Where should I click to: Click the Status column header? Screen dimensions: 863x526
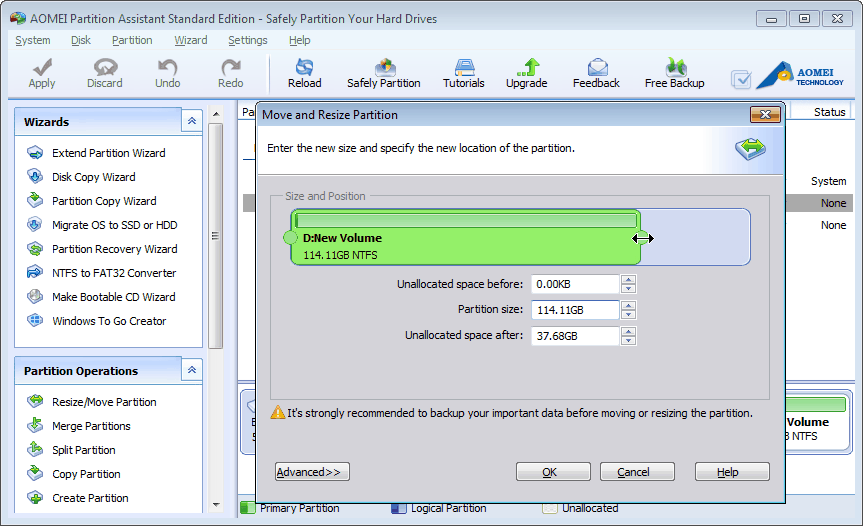click(829, 112)
